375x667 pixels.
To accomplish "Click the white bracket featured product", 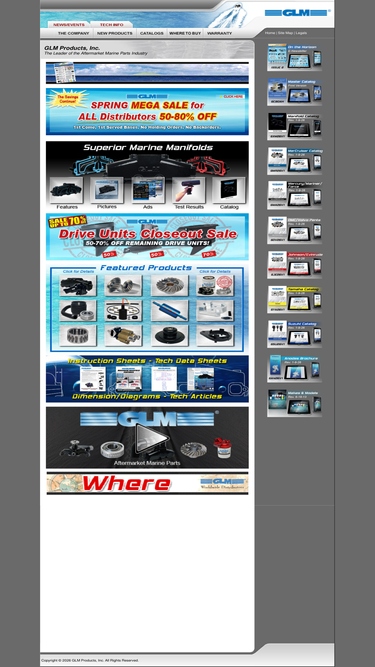I will (x=215, y=311).
